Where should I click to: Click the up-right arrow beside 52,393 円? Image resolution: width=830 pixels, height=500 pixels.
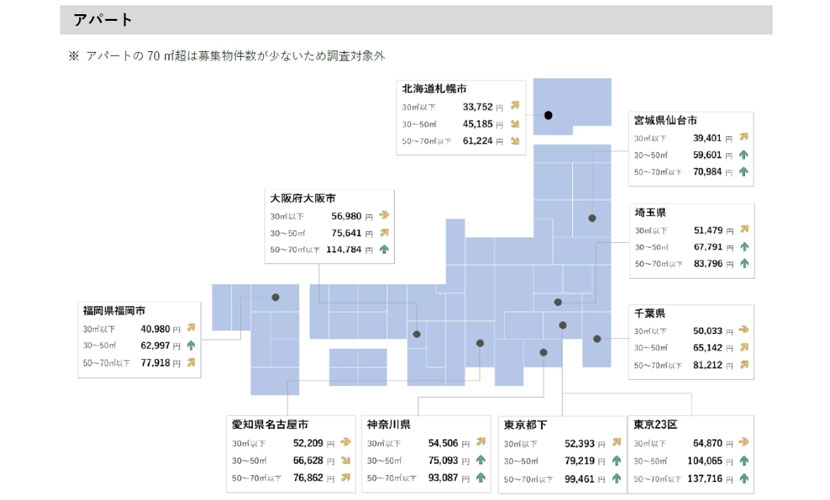tap(617, 442)
